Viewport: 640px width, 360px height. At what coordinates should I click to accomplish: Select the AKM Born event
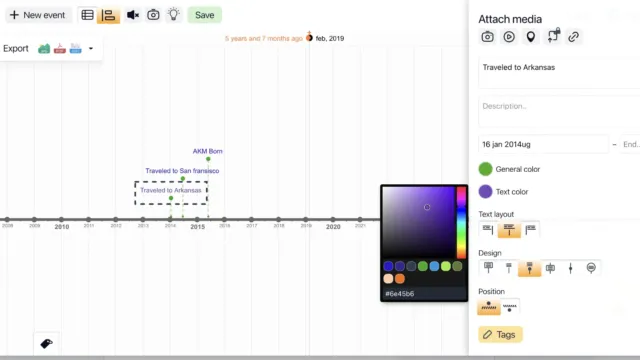[207, 151]
